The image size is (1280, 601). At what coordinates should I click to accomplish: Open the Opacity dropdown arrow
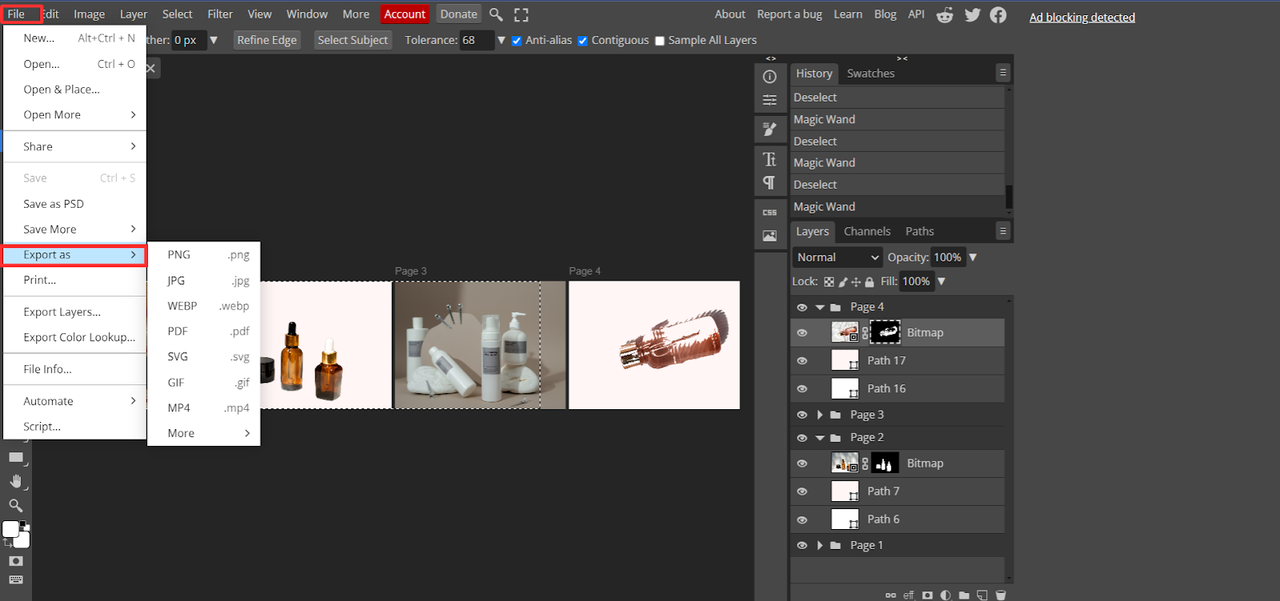tap(973, 257)
